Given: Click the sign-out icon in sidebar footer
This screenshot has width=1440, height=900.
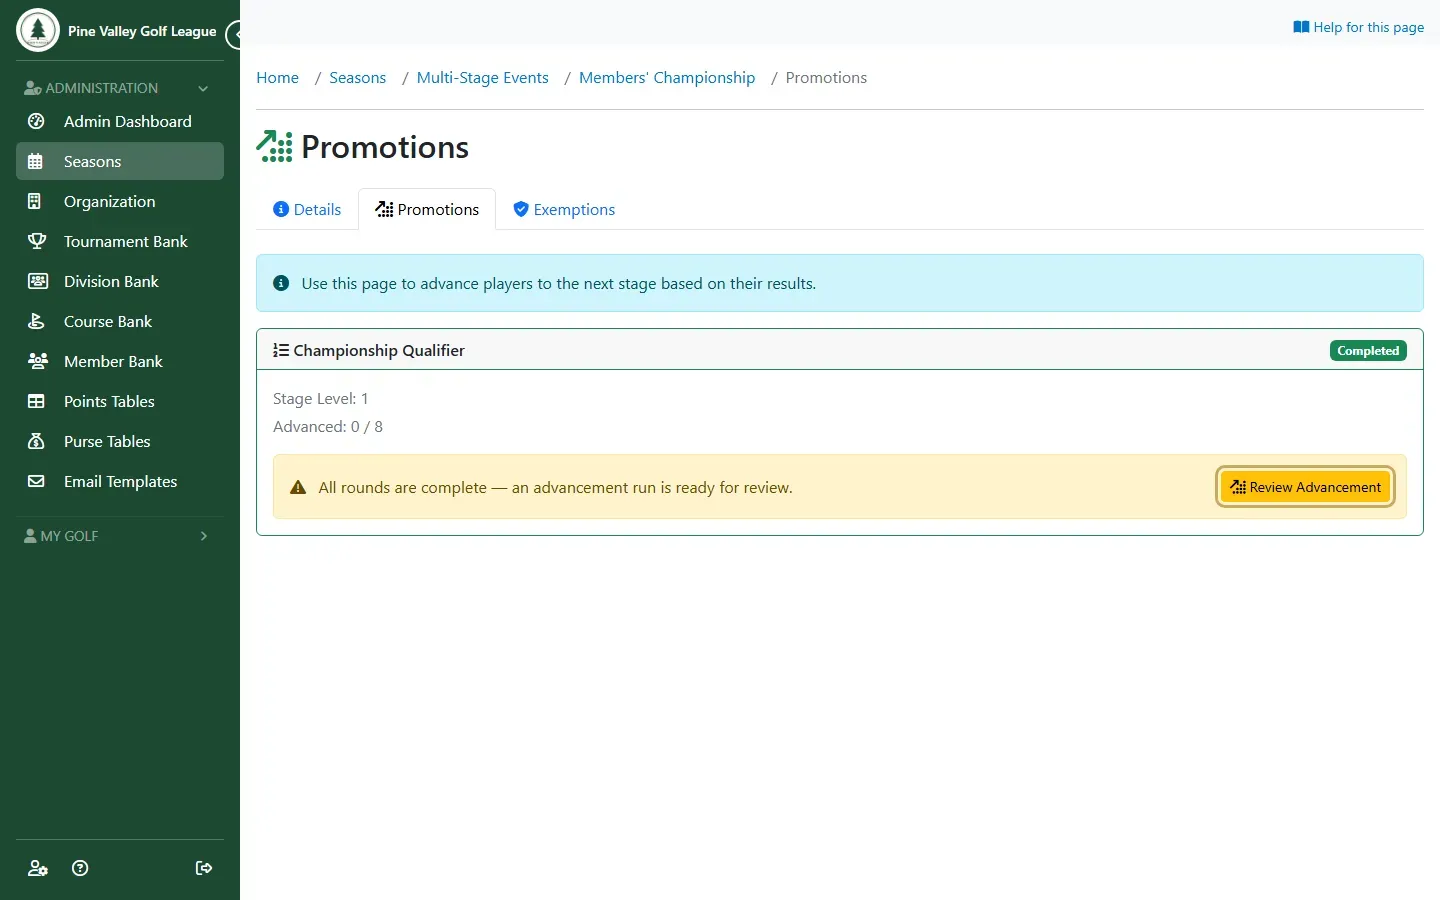Looking at the screenshot, I should 204,868.
